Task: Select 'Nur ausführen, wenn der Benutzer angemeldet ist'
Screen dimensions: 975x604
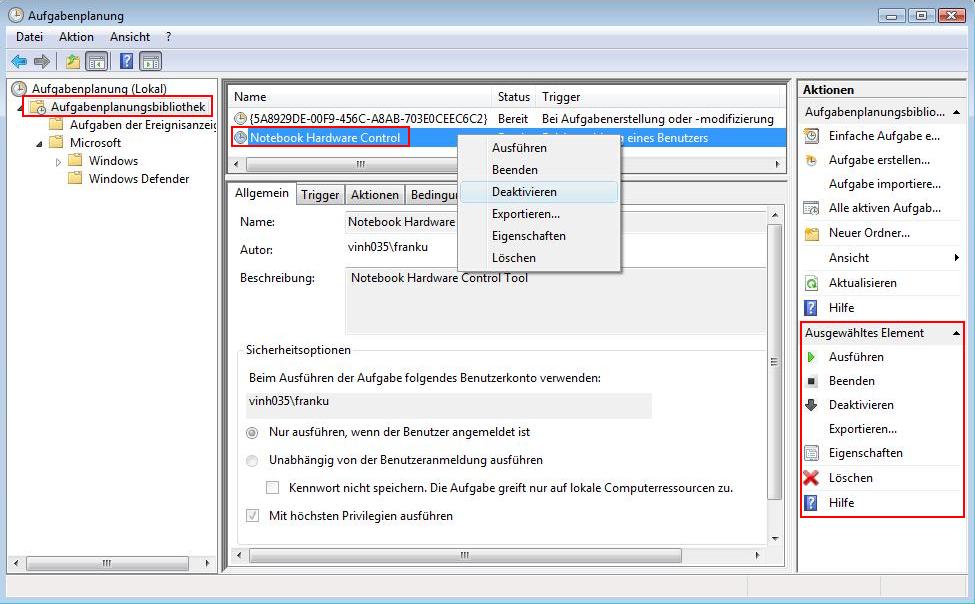Action: (252, 433)
